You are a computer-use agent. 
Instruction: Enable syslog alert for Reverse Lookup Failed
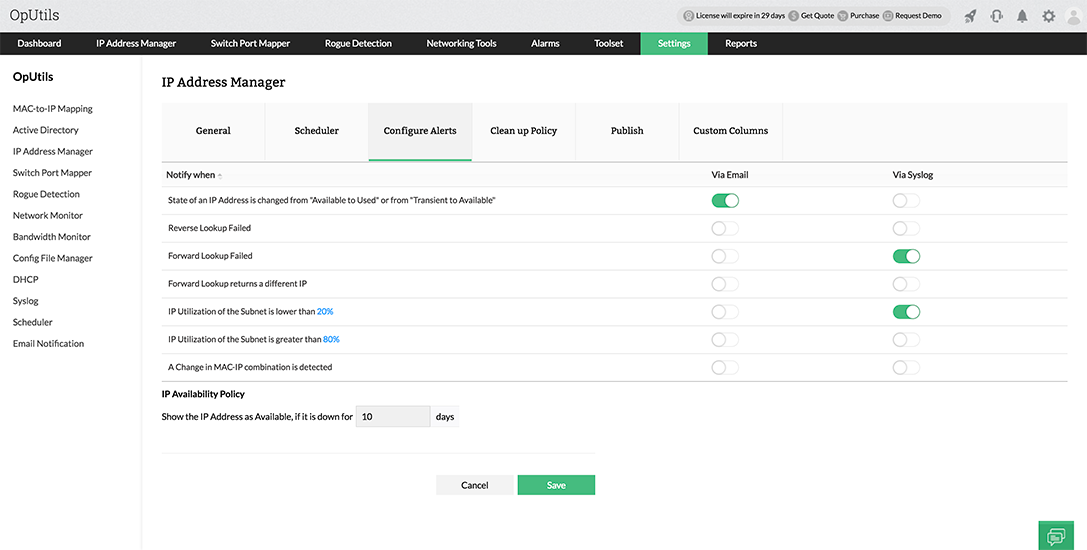tap(906, 228)
